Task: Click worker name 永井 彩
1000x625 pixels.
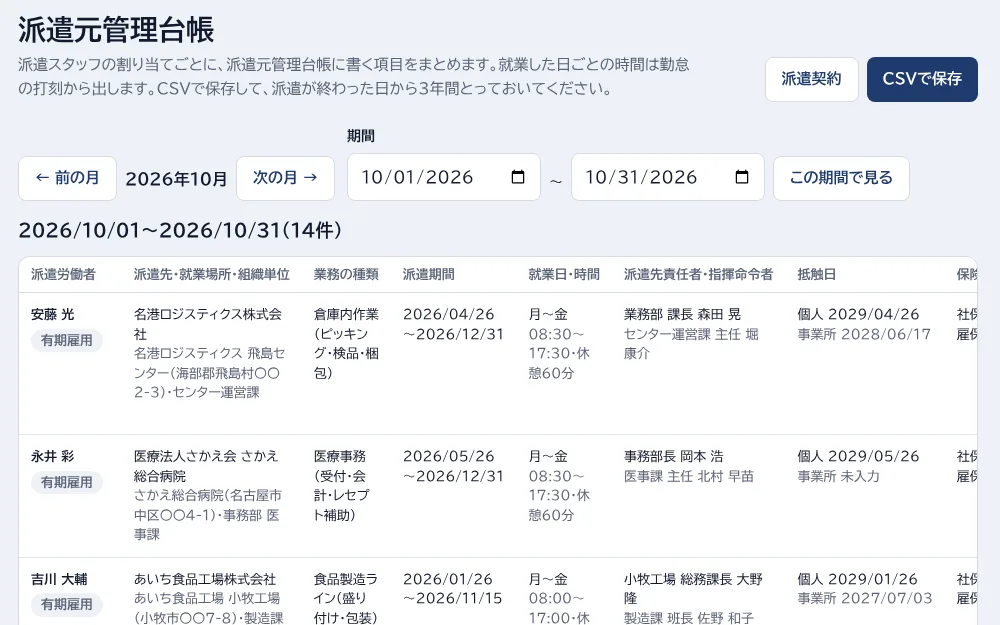Action: point(52,457)
